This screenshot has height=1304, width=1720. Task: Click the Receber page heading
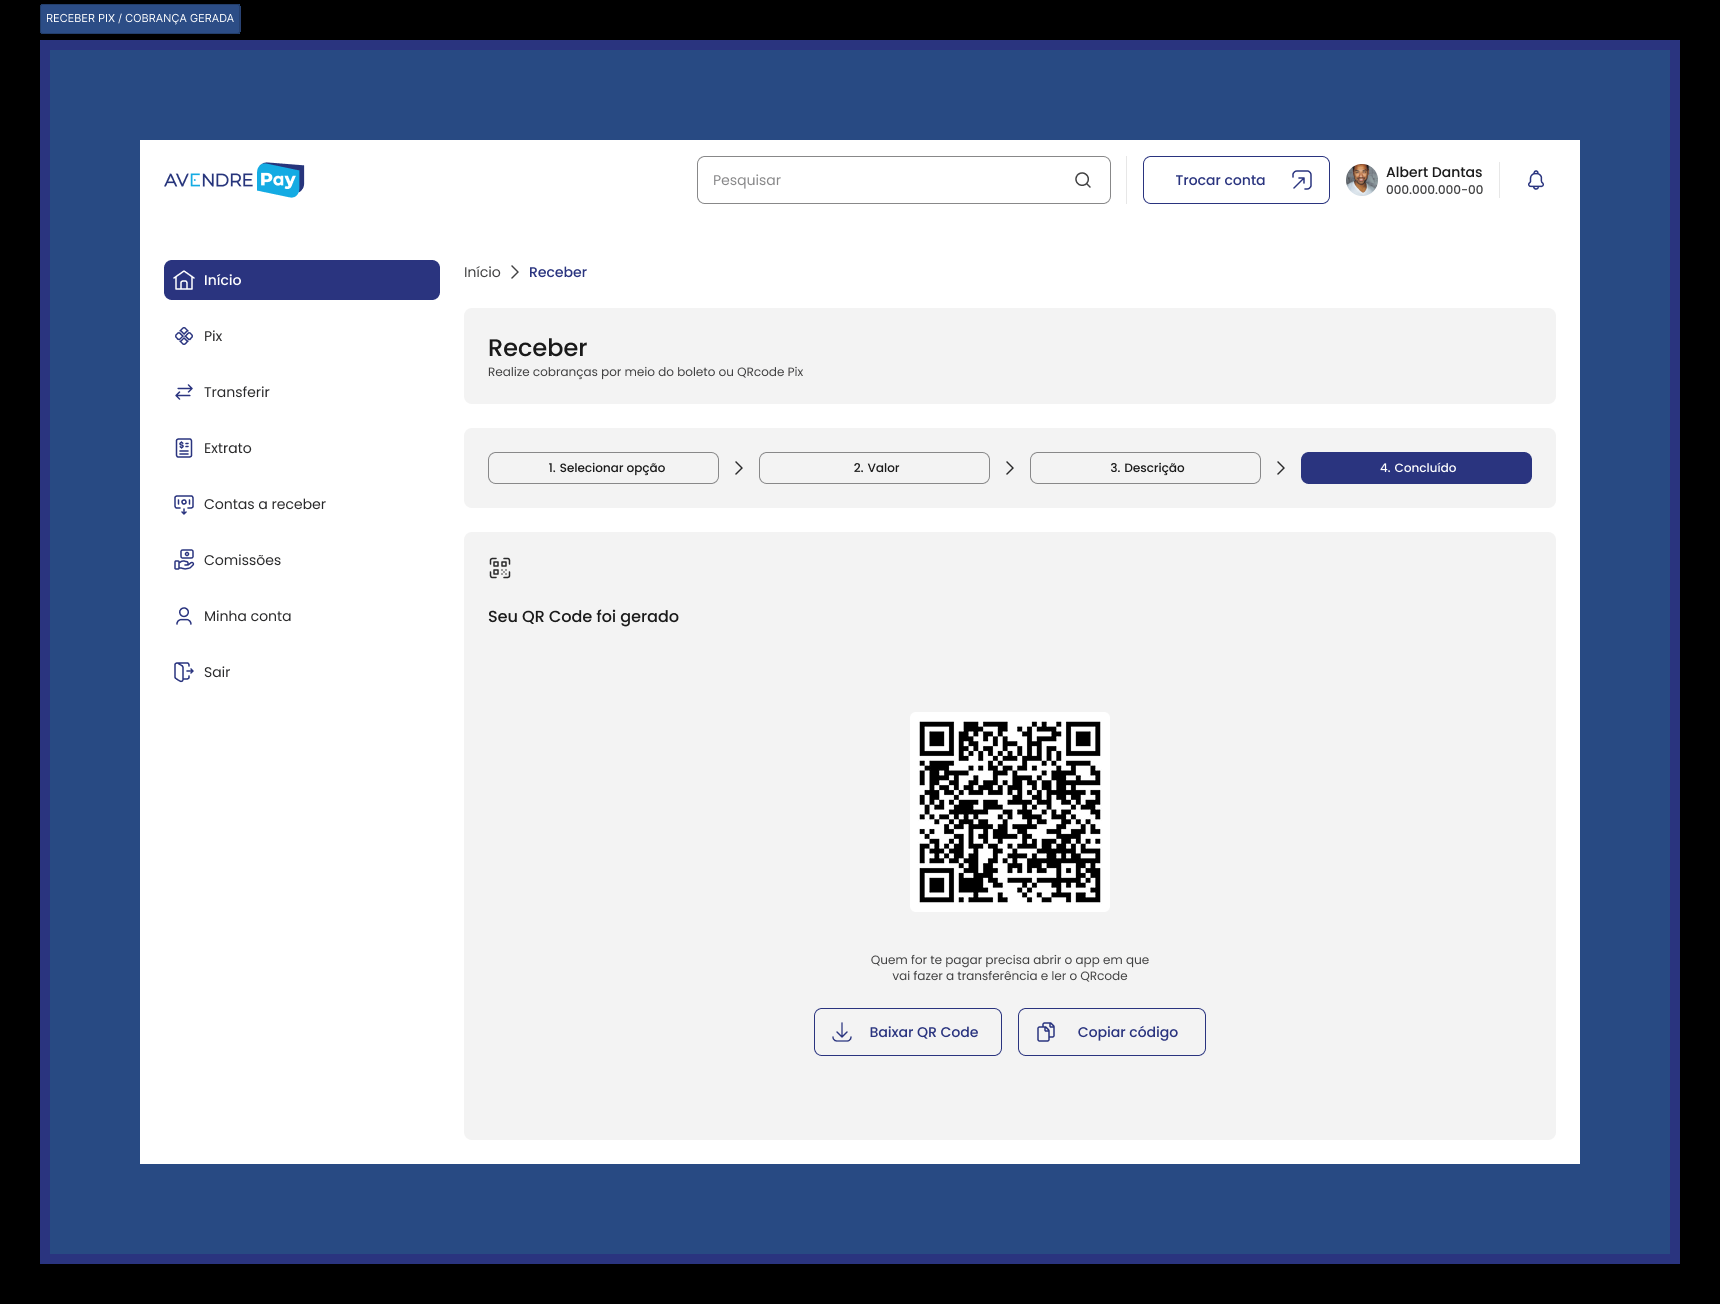tap(538, 348)
